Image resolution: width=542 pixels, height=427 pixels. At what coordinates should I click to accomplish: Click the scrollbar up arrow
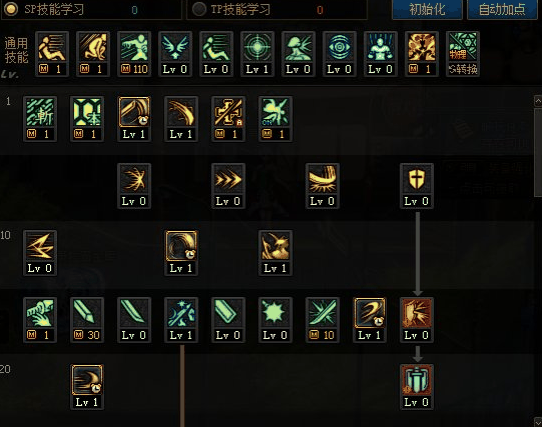(538, 101)
